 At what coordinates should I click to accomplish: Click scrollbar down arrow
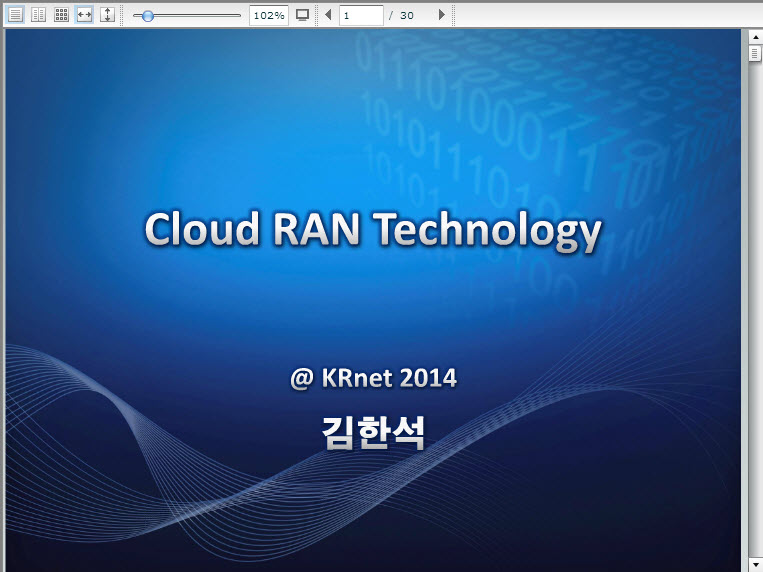point(755,565)
